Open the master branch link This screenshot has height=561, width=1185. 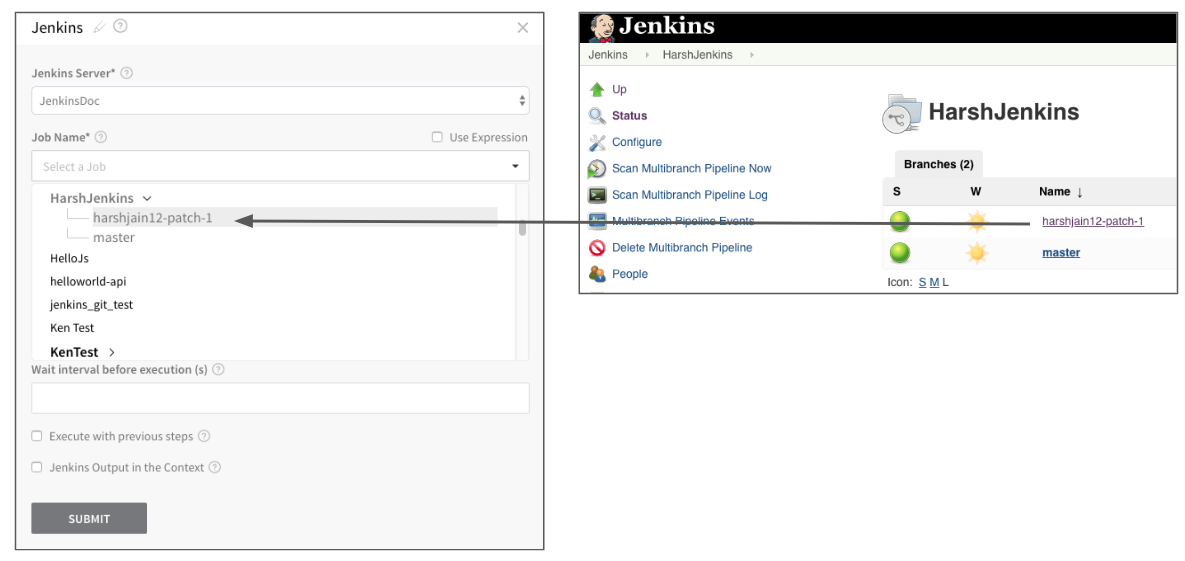coord(1061,253)
